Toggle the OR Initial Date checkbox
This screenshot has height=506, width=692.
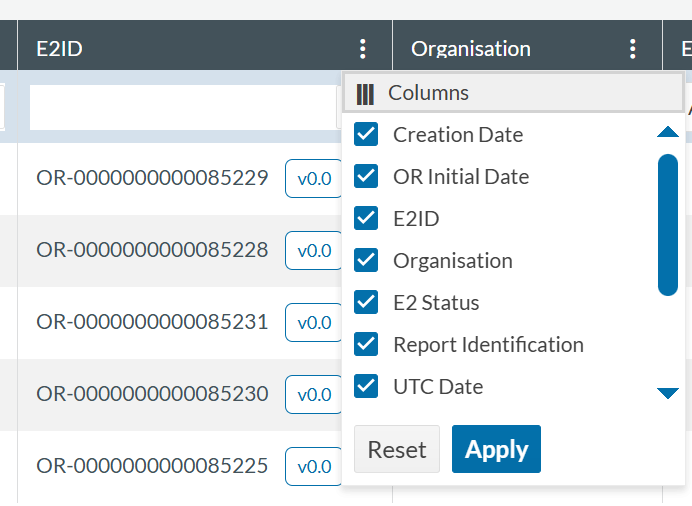coord(367,176)
